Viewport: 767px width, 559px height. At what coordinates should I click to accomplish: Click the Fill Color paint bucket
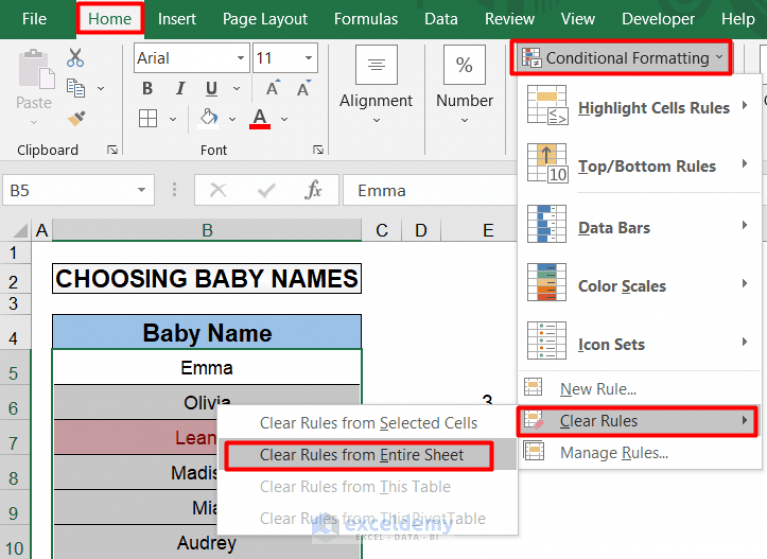click(209, 118)
